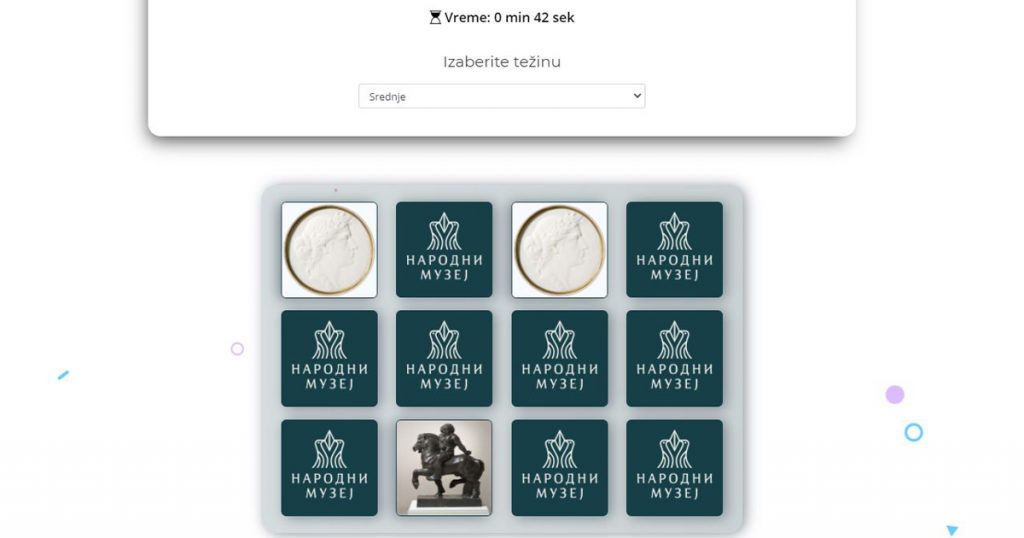This screenshot has height=538, width=1024.
Task: Click the small purple ring left of the cards
Action: pos(237,349)
